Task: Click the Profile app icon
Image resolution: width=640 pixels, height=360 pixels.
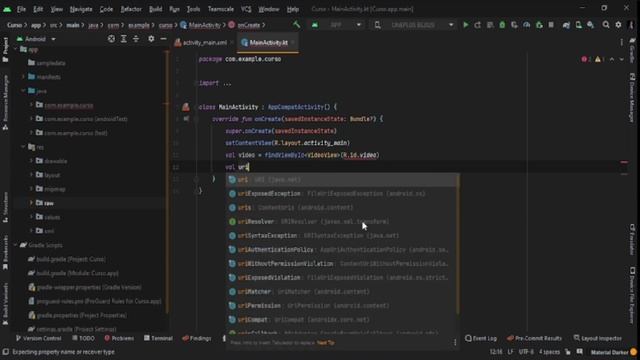Action: point(527,25)
